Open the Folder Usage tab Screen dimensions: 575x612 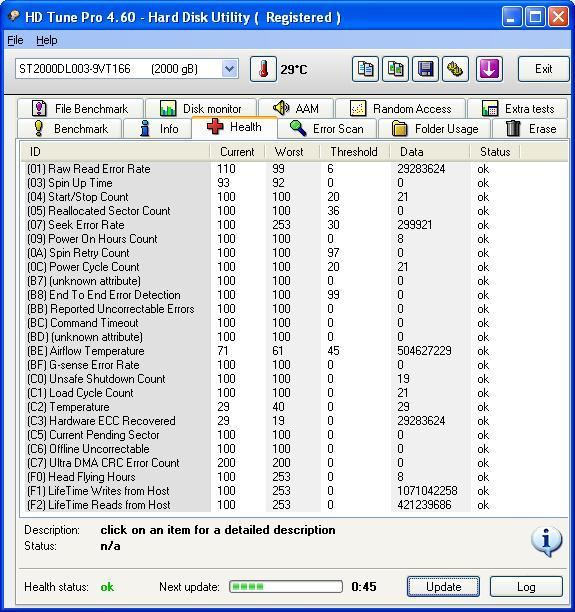coord(434,128)
